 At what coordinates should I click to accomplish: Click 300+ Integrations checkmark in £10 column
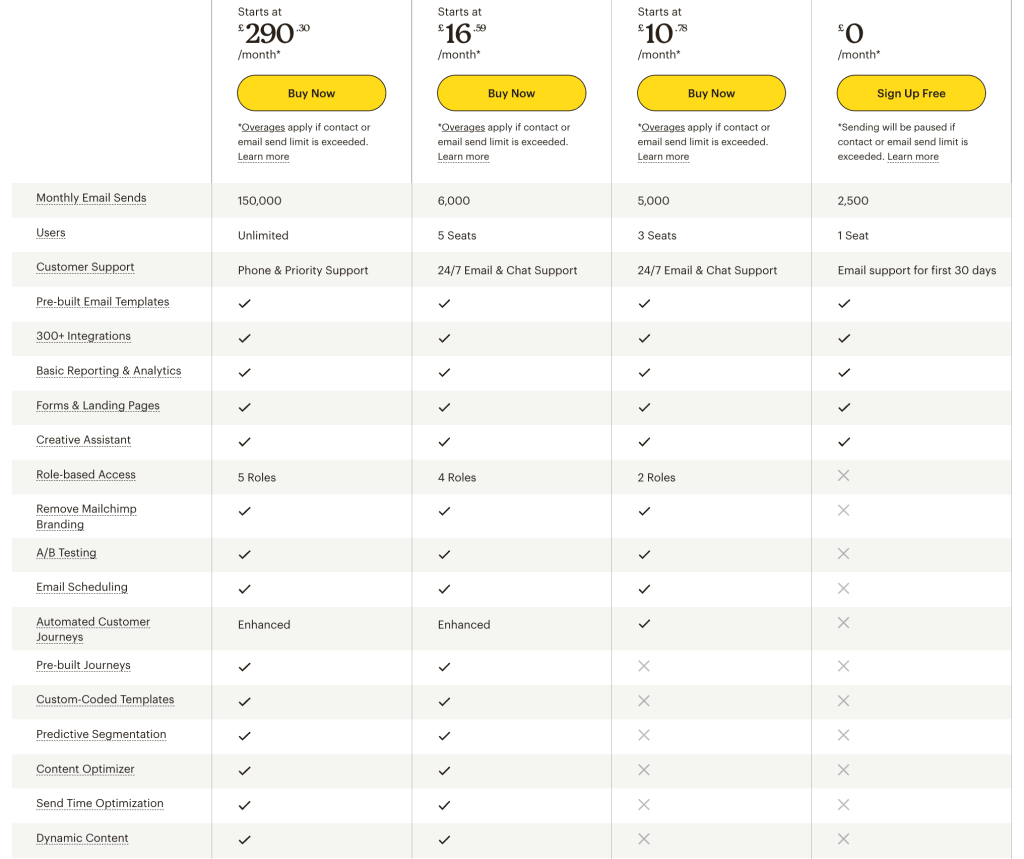pyautogui.click(x=644, y=338)
